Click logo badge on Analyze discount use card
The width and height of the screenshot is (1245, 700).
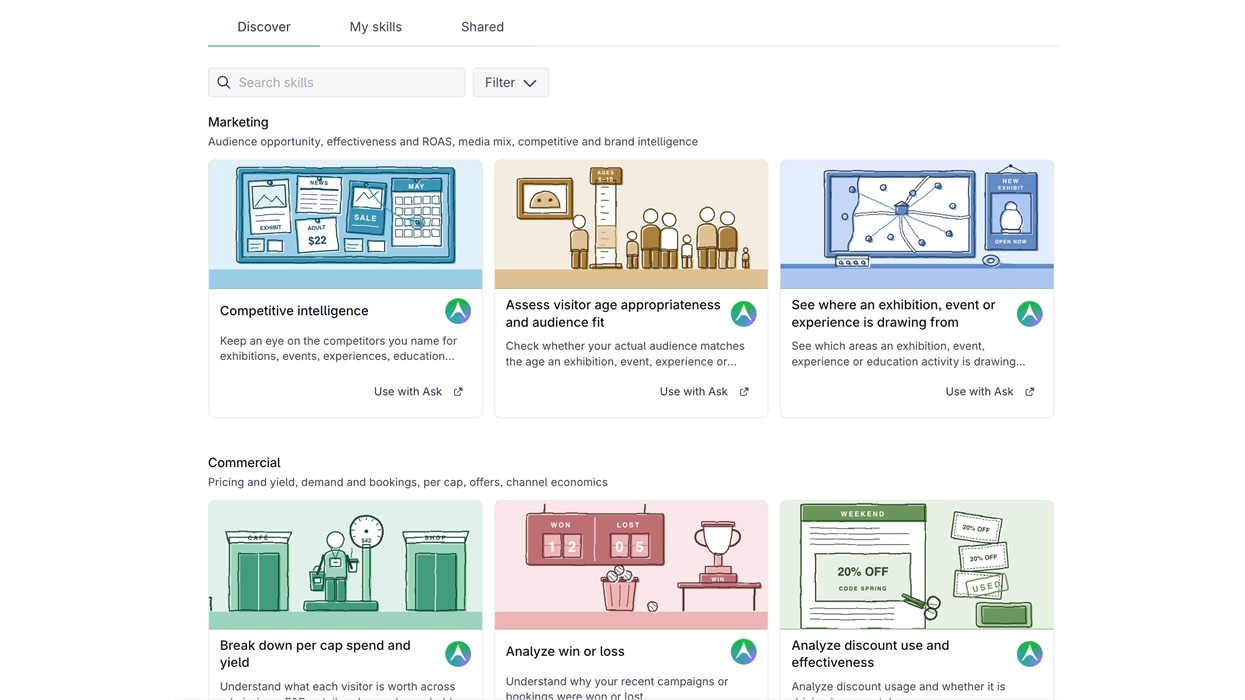point(1030,654)
